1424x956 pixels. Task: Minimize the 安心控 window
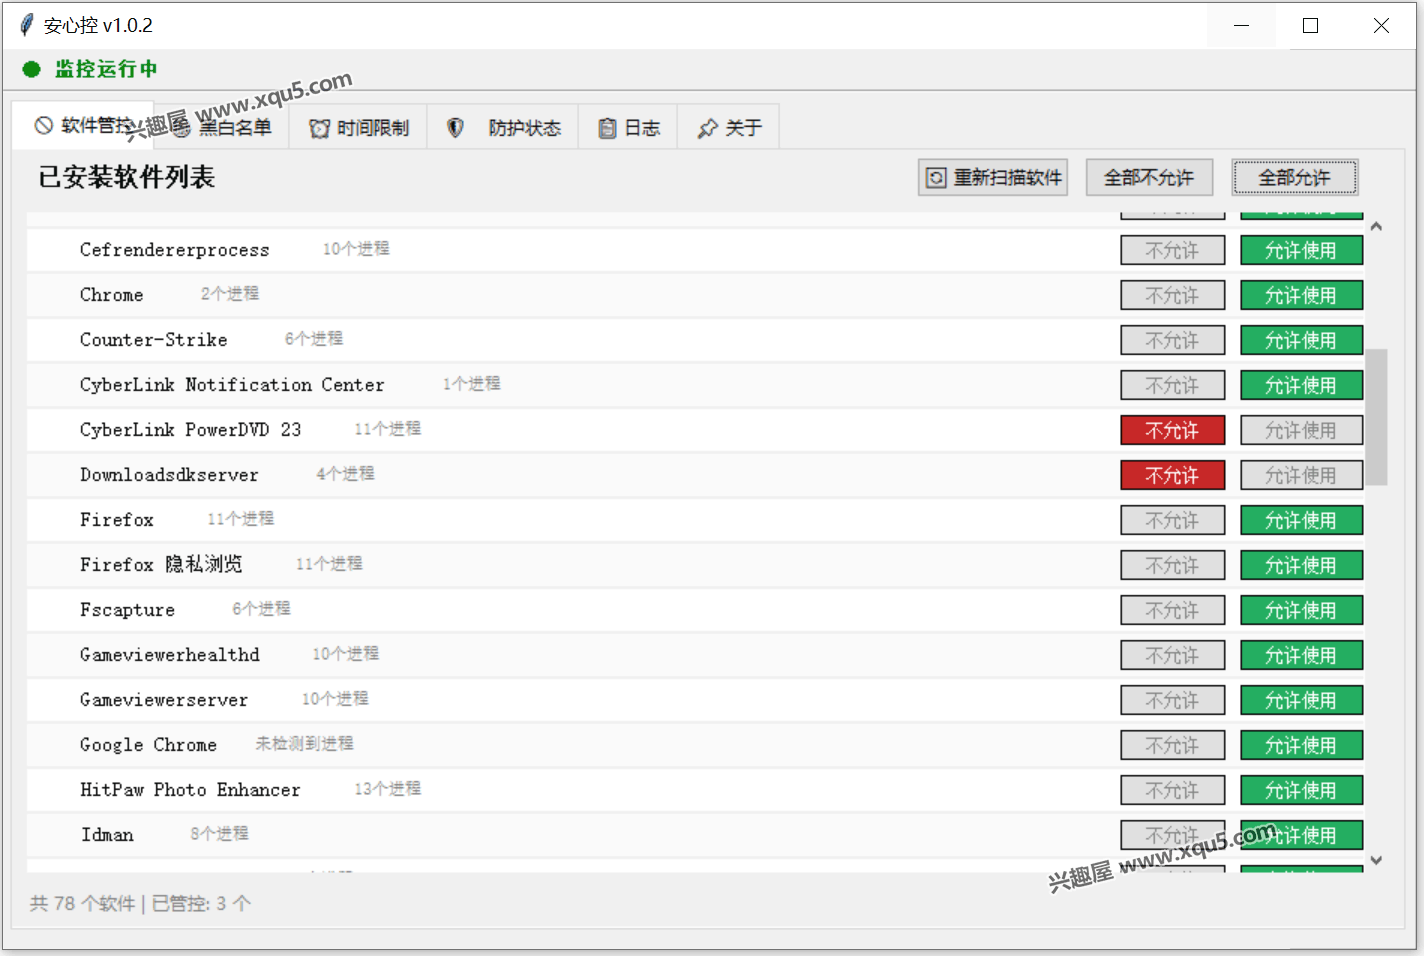pos(1241,25)
